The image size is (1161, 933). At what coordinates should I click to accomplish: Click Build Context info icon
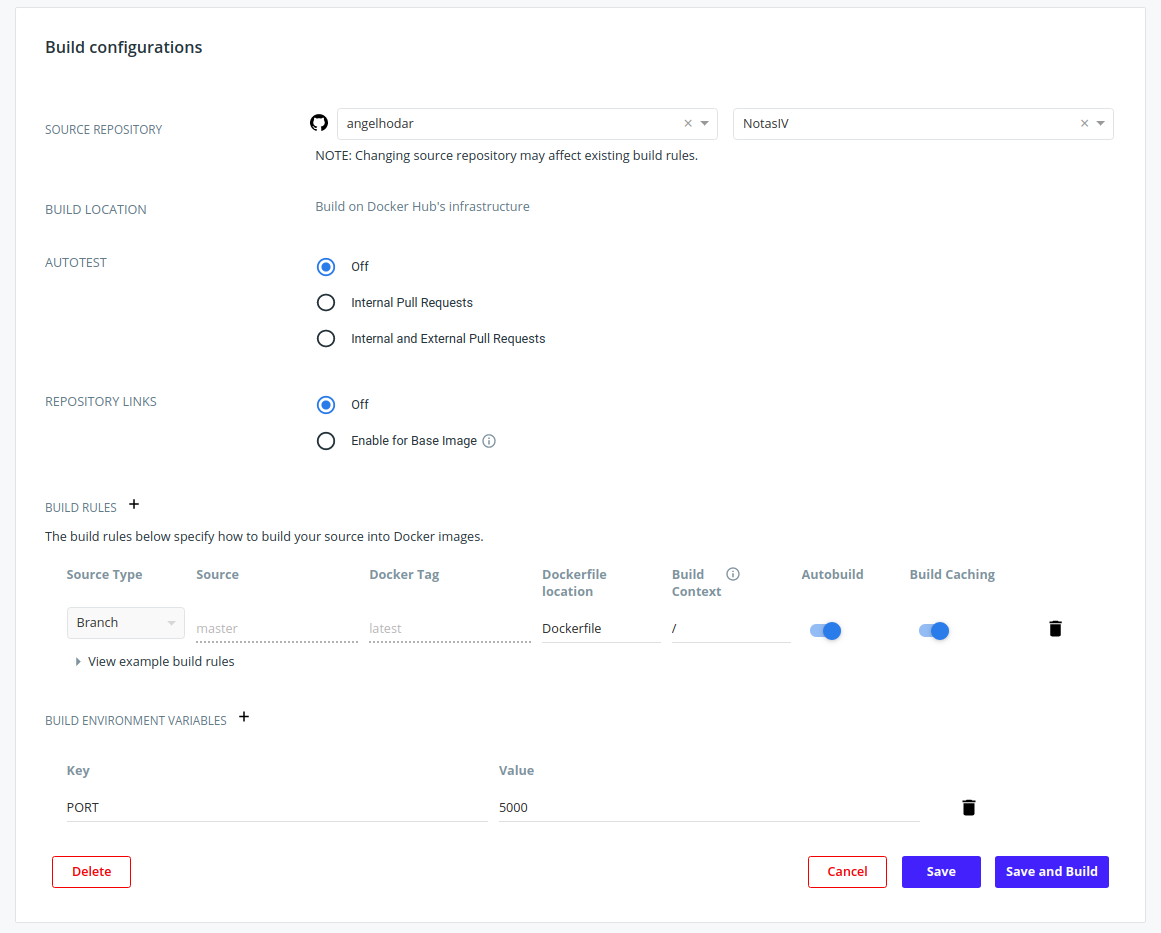[732, 574]
